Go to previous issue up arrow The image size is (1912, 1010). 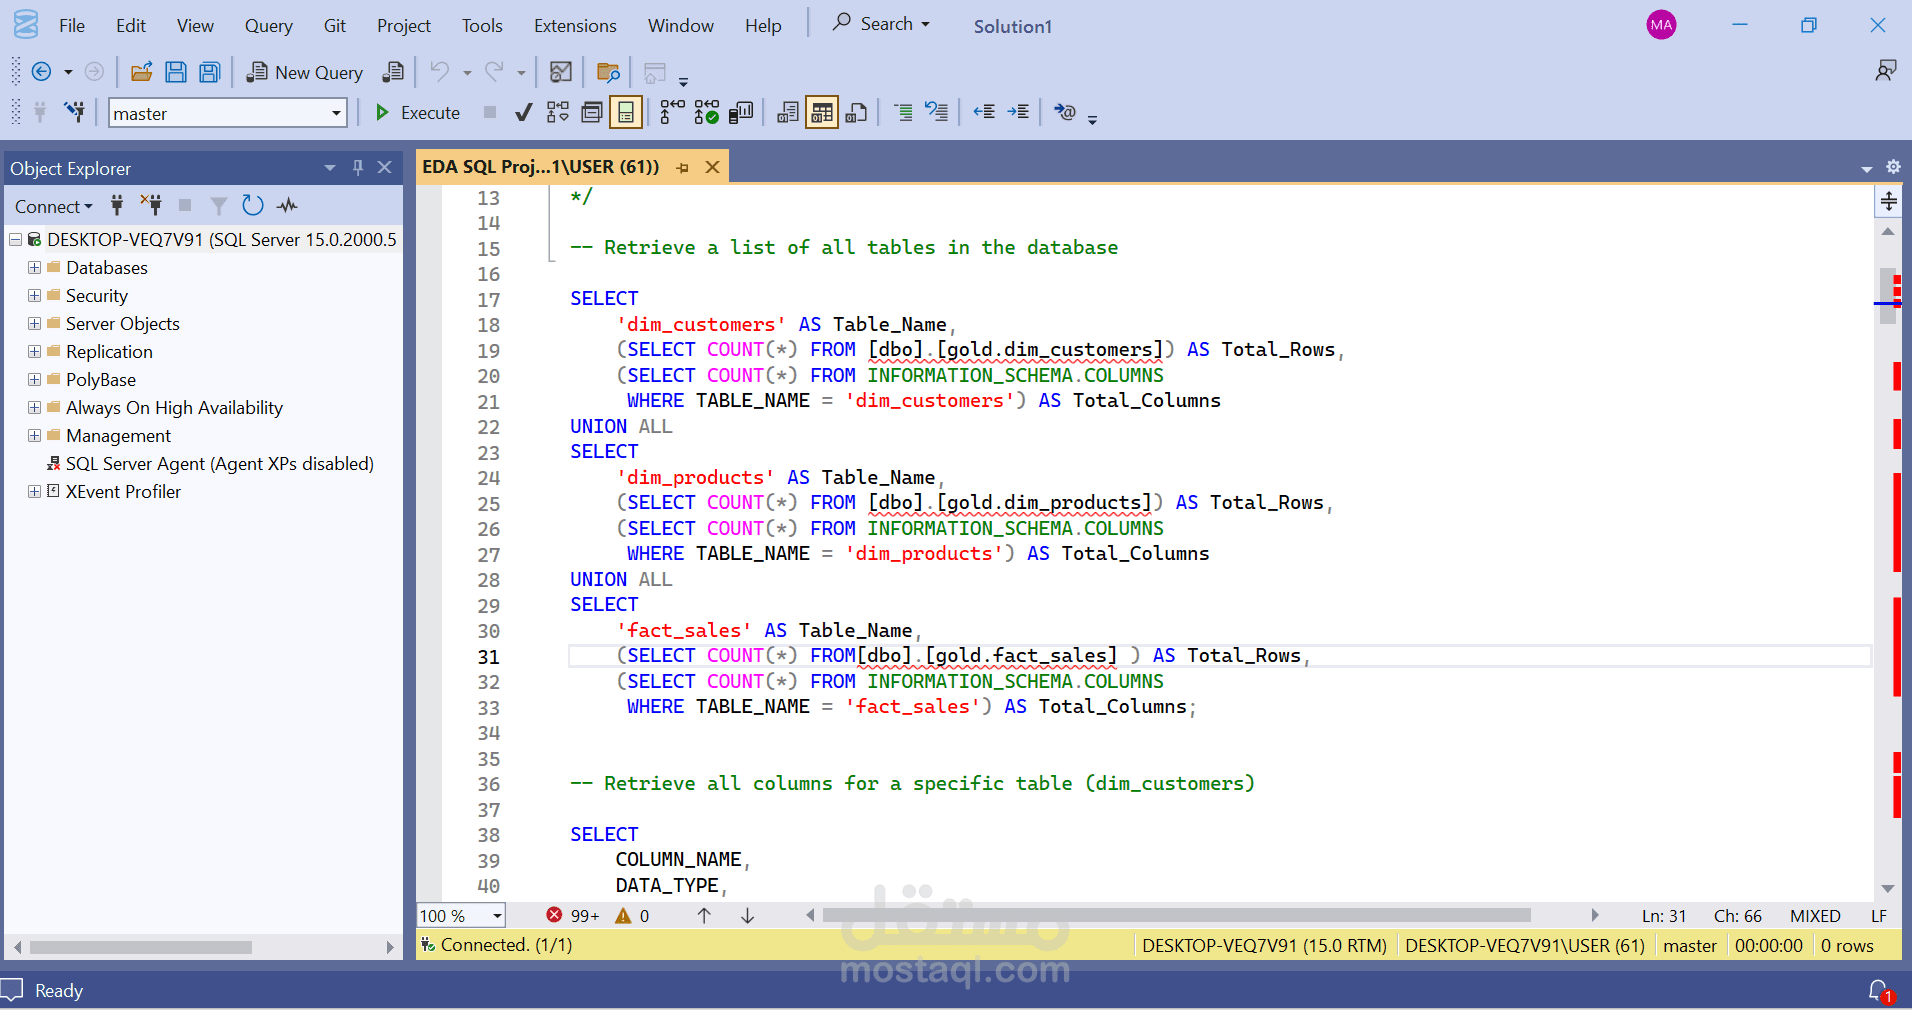tap(704, 915)
